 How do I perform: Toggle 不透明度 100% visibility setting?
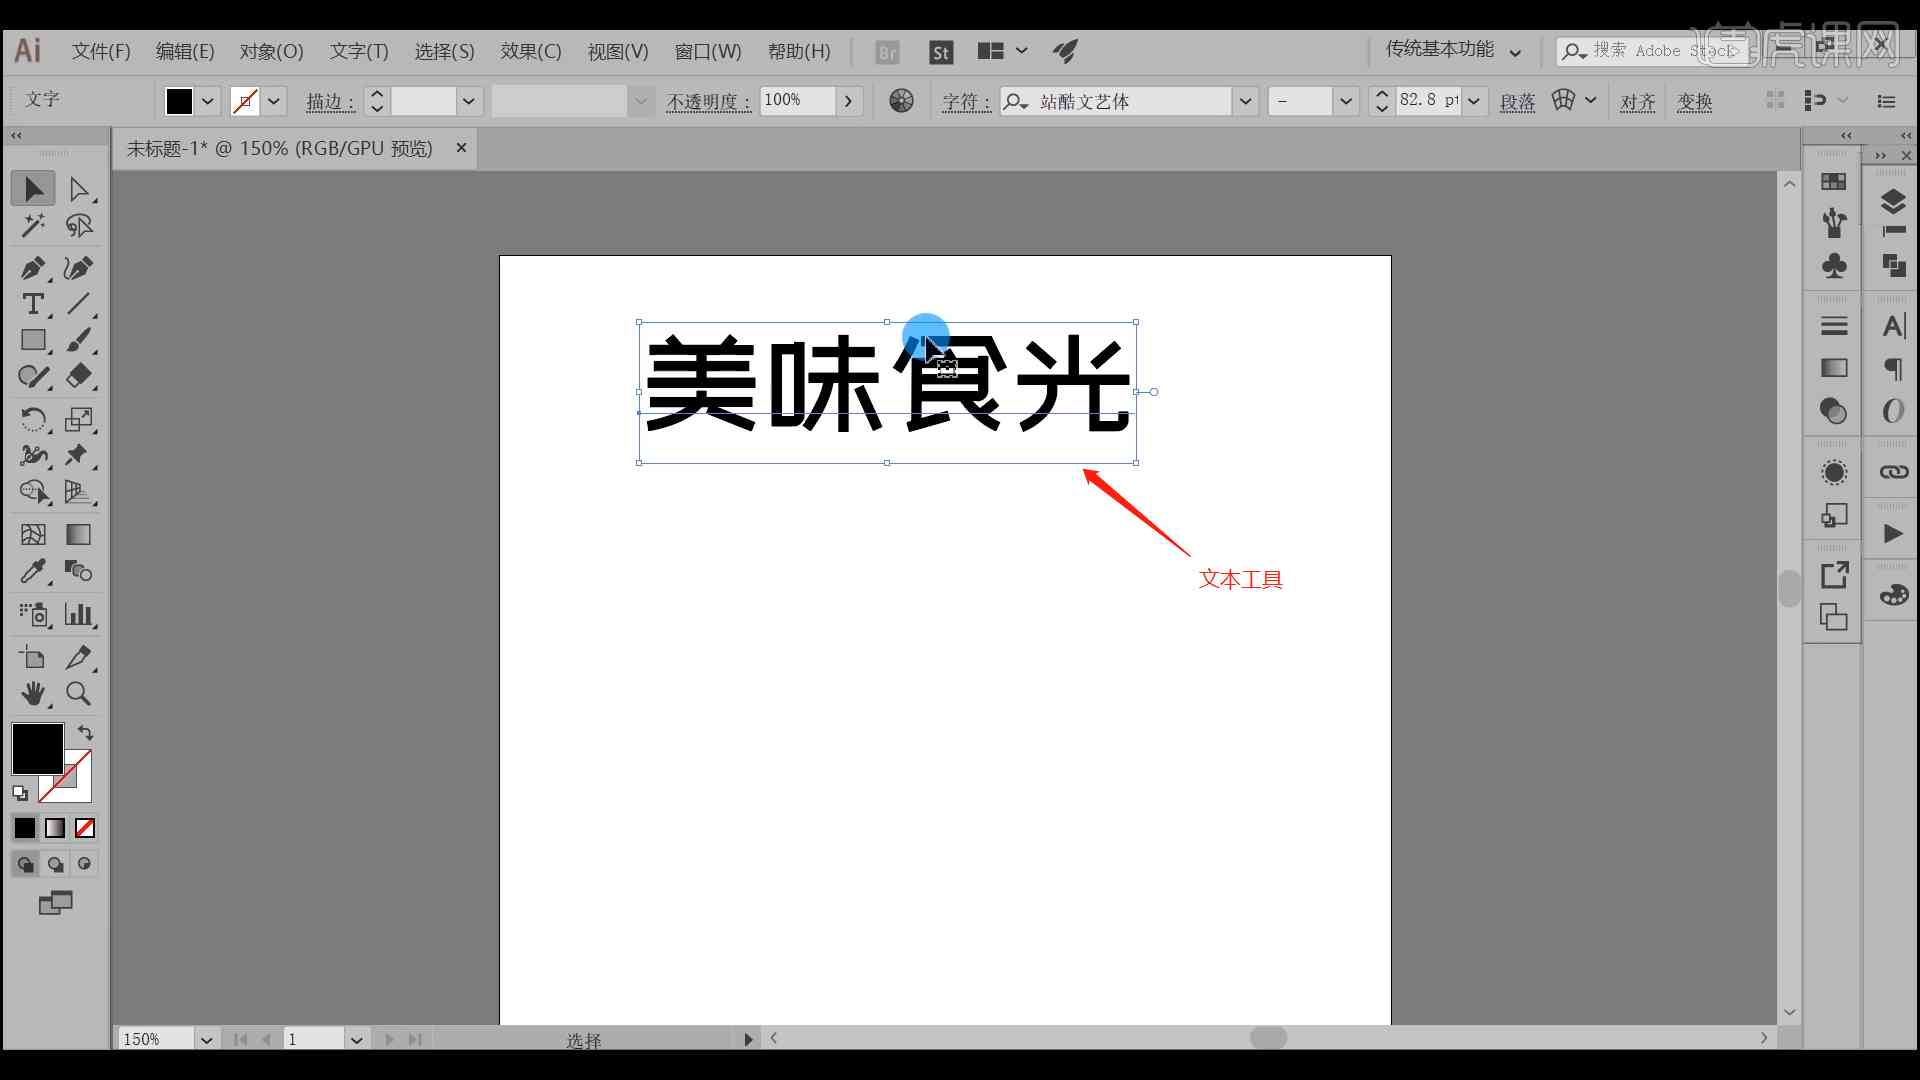click(848, 100)
